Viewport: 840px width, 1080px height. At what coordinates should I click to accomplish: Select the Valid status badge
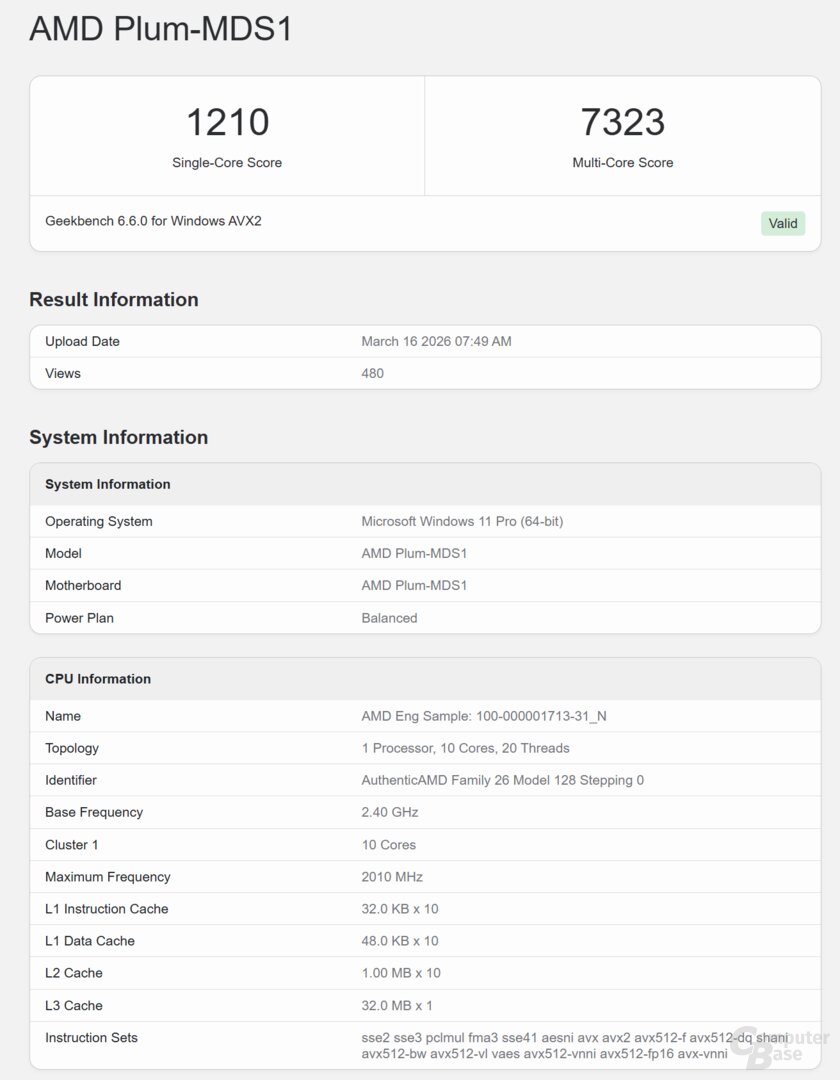783,223
